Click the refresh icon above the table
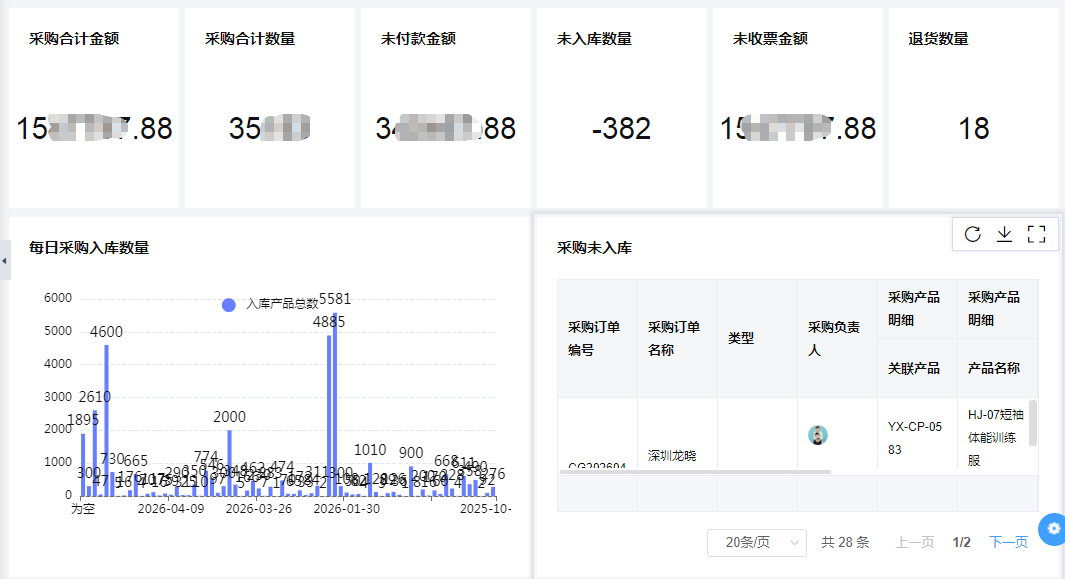 click(971, 233)
